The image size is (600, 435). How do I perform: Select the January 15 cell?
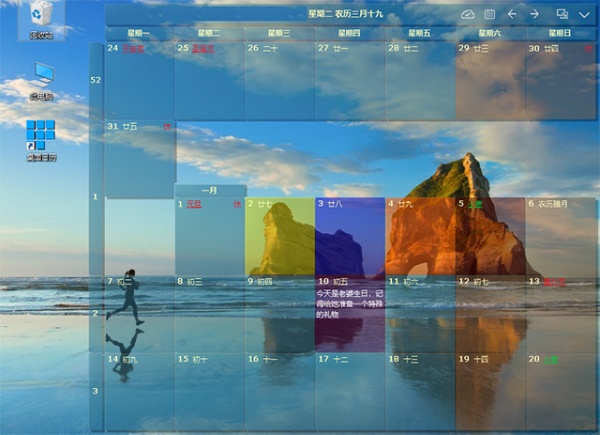(x=210, y=392)
